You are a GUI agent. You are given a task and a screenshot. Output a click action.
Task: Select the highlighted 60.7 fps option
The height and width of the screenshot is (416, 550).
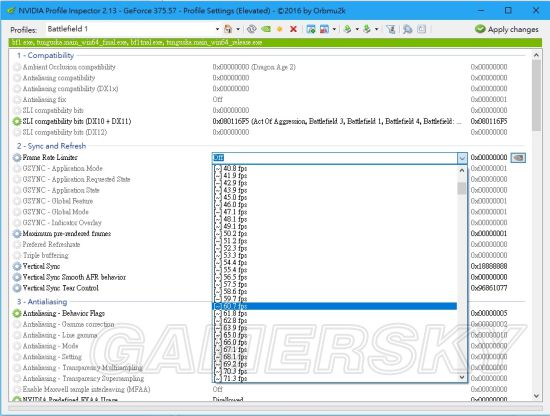tap(335, 306)
